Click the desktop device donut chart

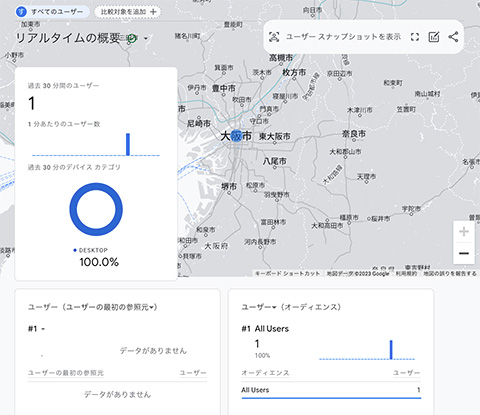coord(96,209)
